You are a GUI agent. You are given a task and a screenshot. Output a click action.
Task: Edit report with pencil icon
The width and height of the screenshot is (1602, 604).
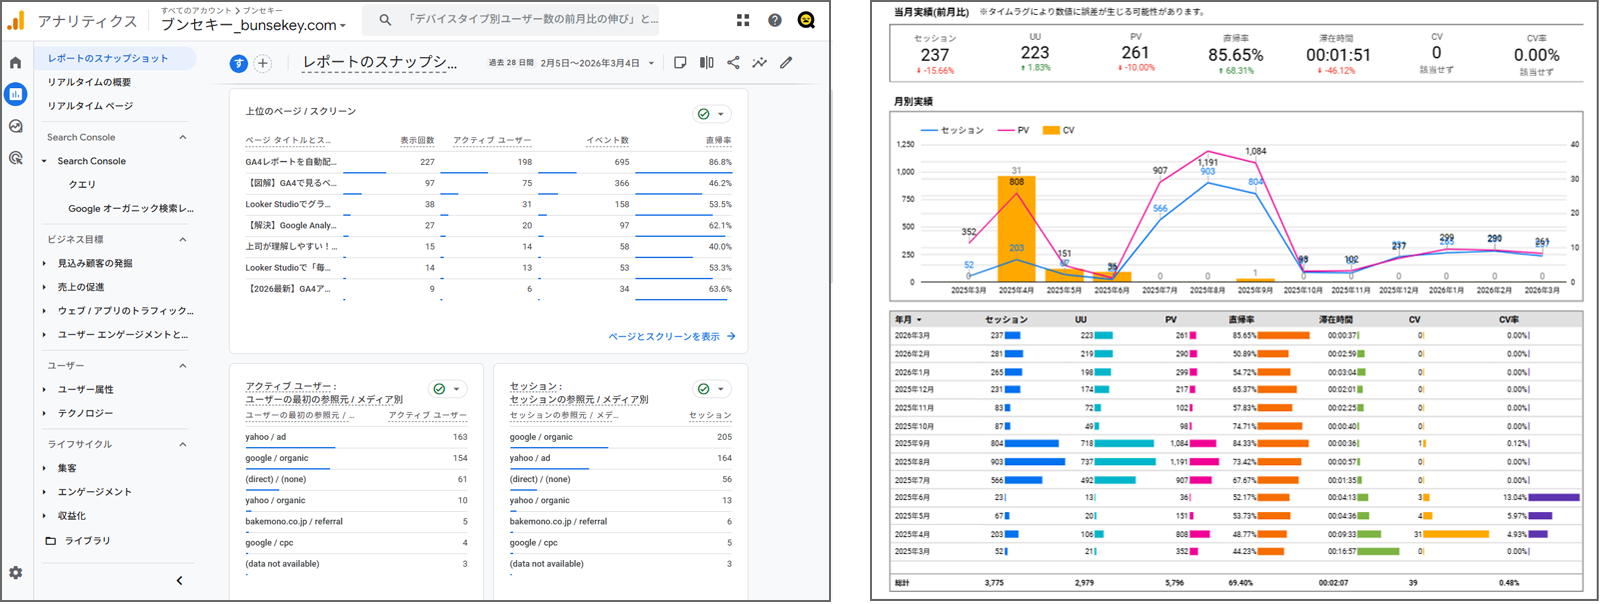[787, 63]
